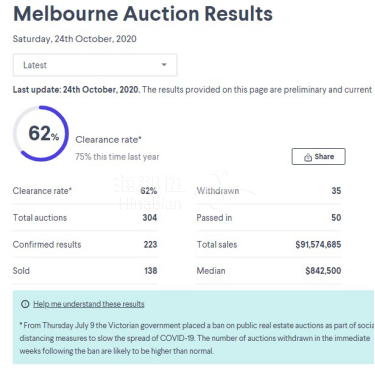Screen dimensions: 375x380
Task: Click the Share button
Action: (318, 157)
